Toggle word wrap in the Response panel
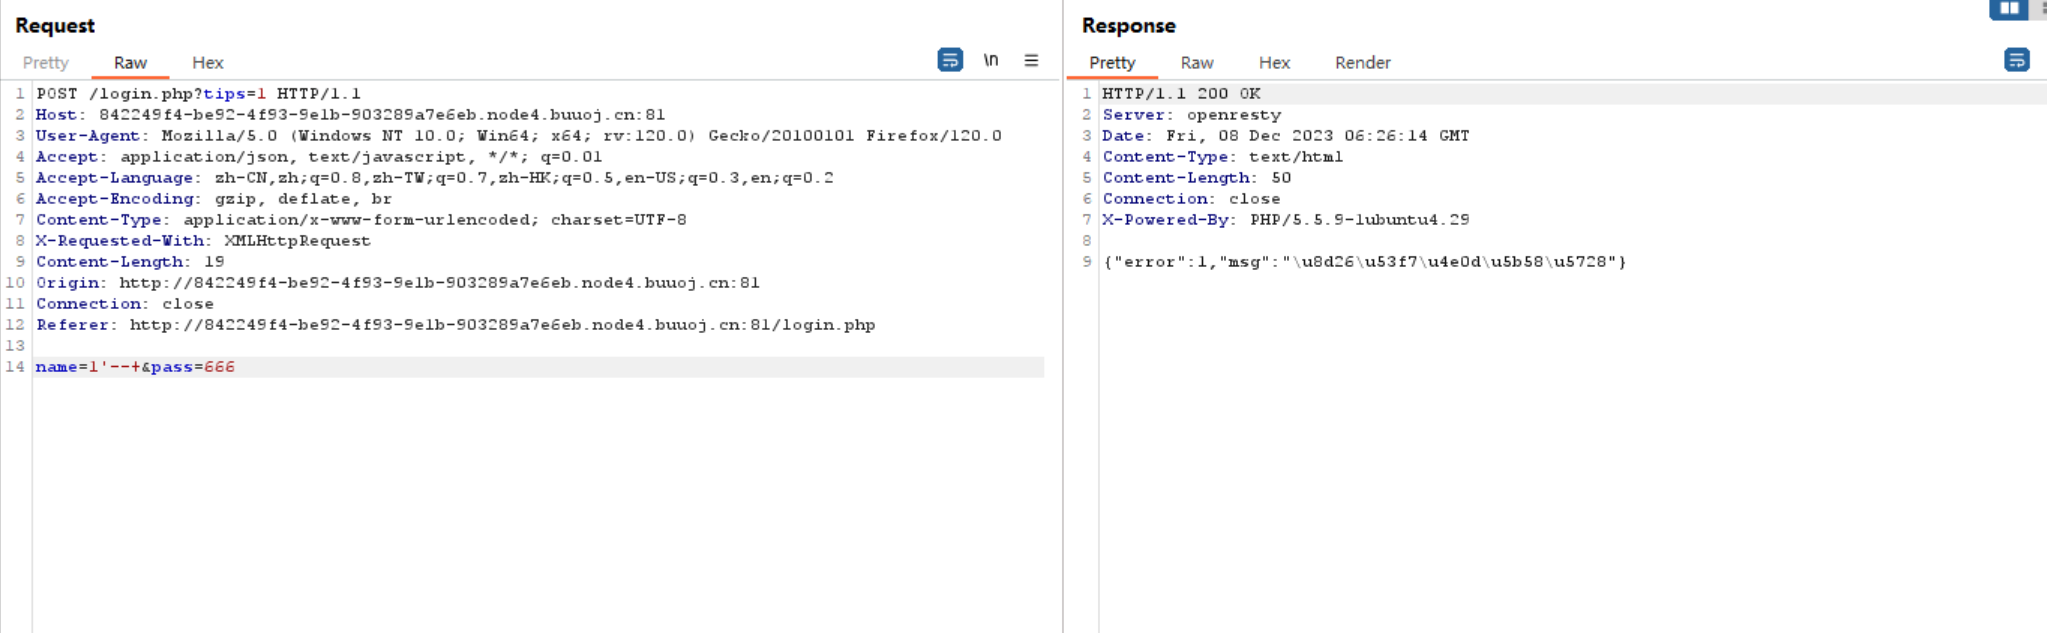 click(x=2016, y=60)
